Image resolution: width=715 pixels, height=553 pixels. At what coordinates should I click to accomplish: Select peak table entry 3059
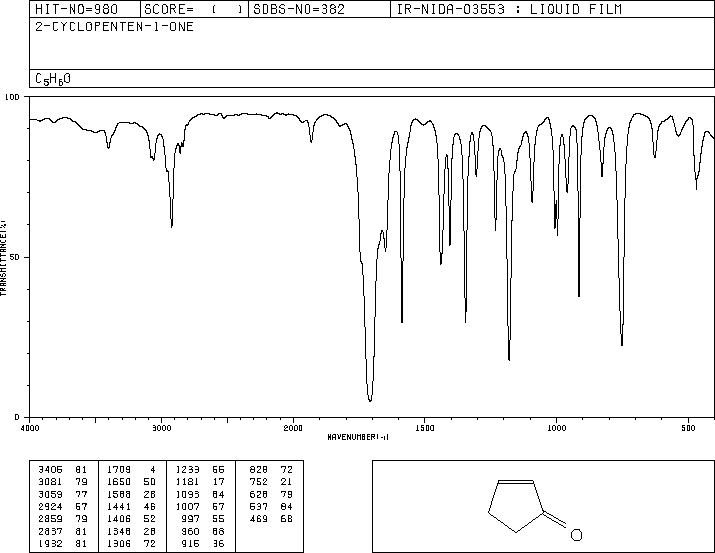50,494
